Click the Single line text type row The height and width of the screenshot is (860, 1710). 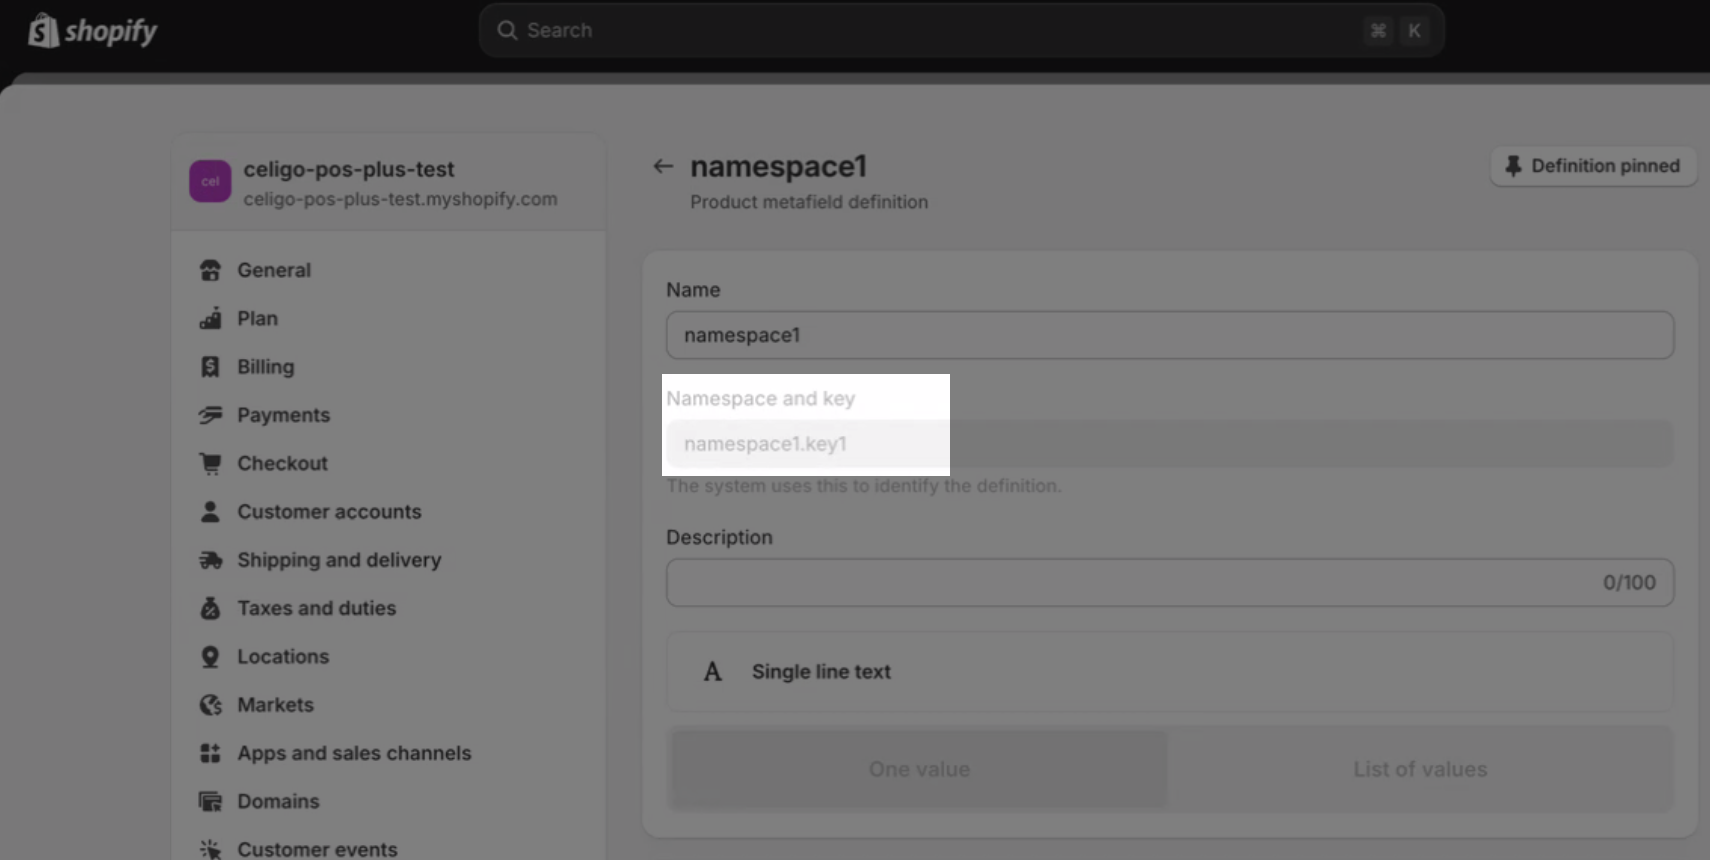(1170, 672)
